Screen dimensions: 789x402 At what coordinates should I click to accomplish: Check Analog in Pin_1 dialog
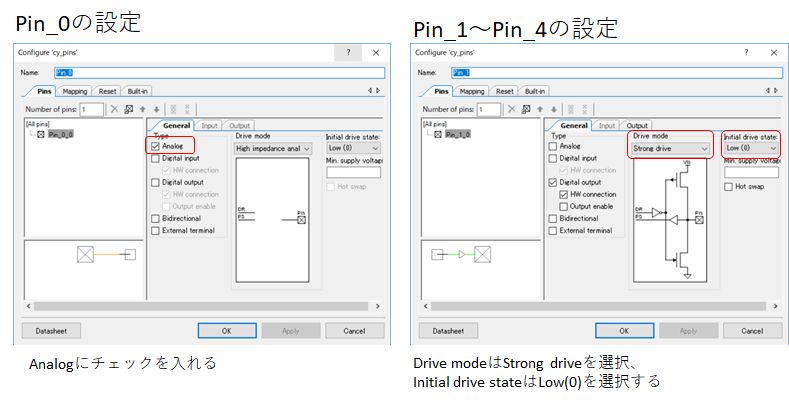(x=553, y=146)
